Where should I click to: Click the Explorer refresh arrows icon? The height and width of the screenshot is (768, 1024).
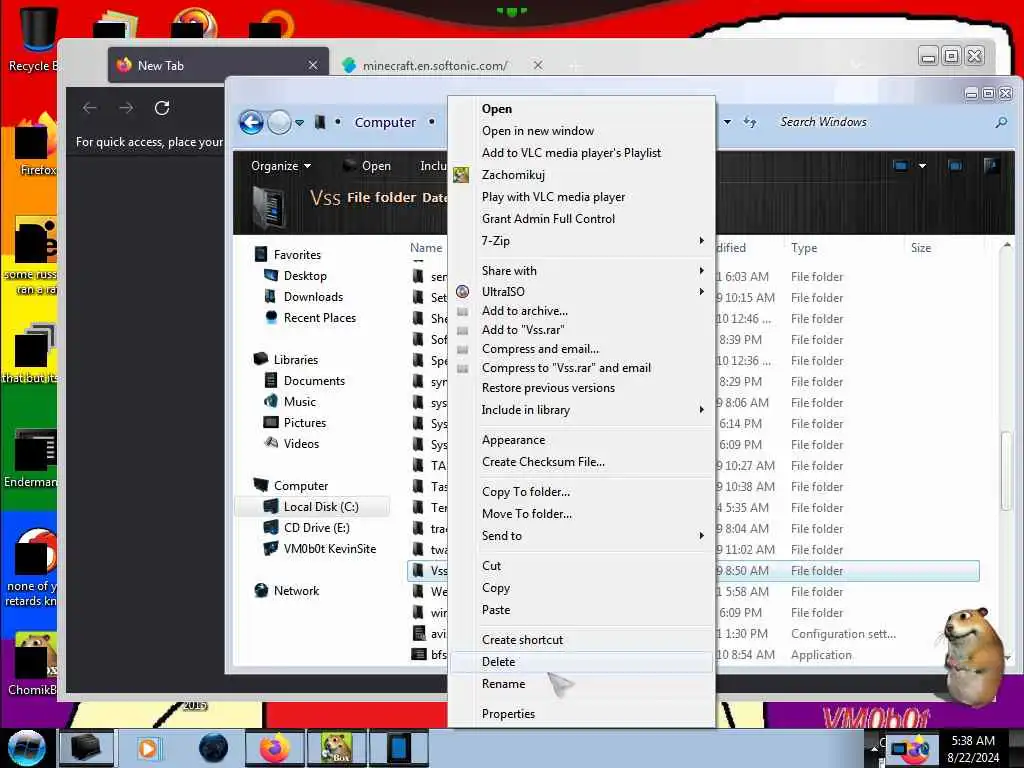click(750, 122)
